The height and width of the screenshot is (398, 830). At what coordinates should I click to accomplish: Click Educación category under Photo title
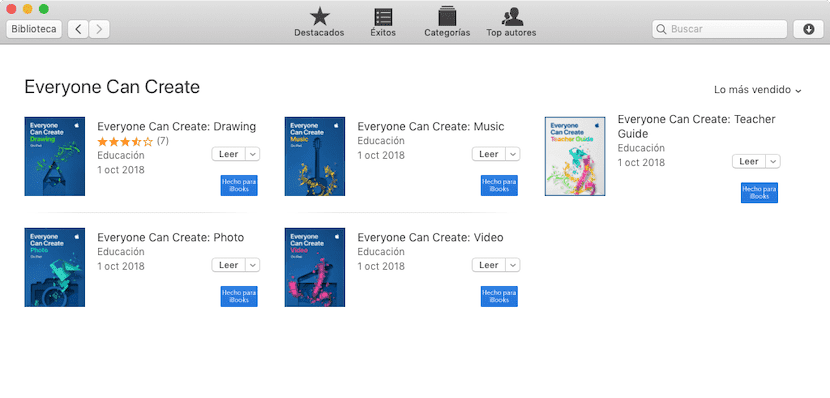pyautogui.click(x=121, y=252)
